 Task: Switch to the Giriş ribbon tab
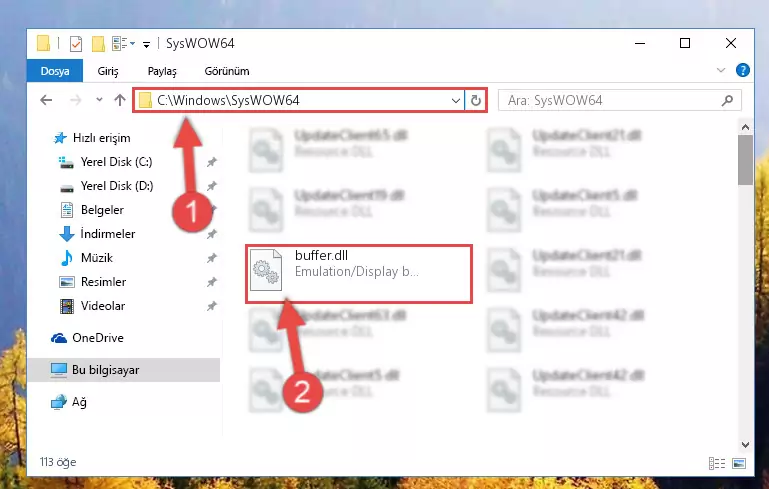coord(108,71)
